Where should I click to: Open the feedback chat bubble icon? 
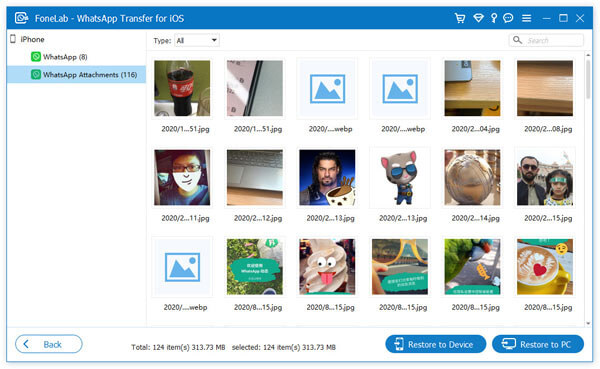[508, 18]
